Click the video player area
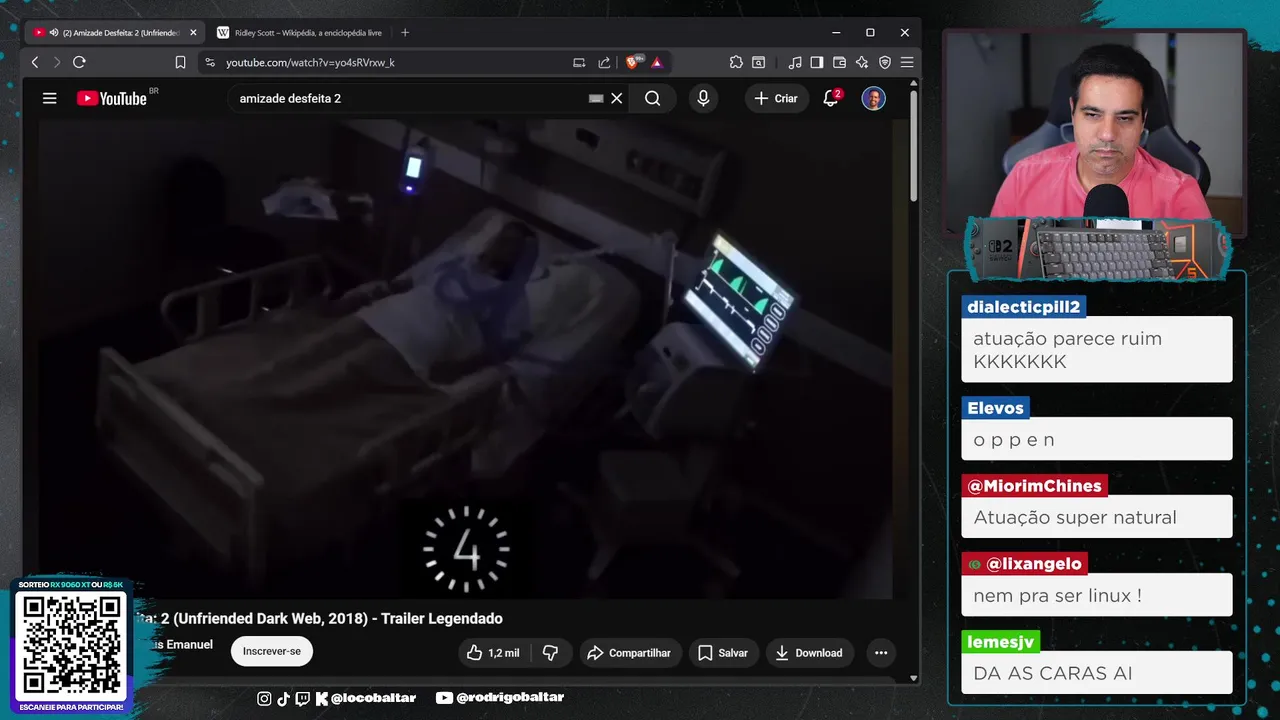 [466, 358]
